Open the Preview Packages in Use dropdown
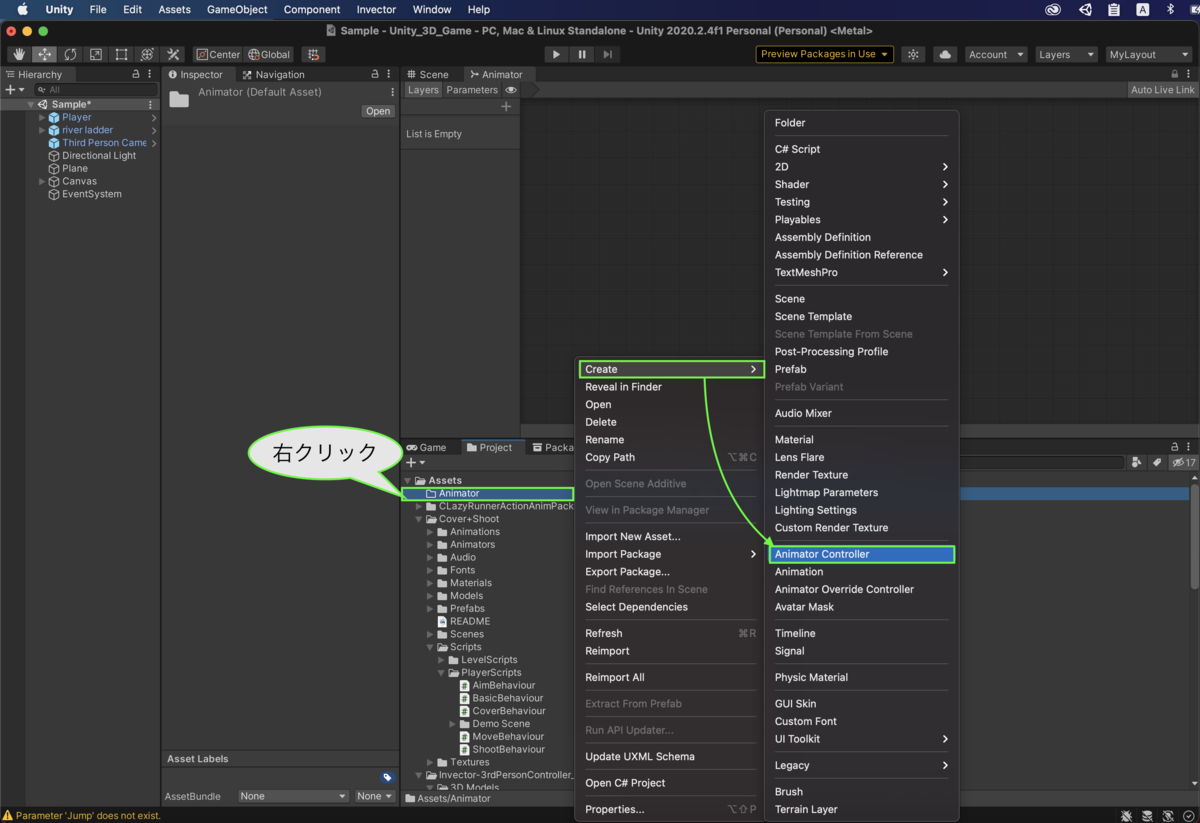This screenshot has height=823, width=1200. coord(825,54)
